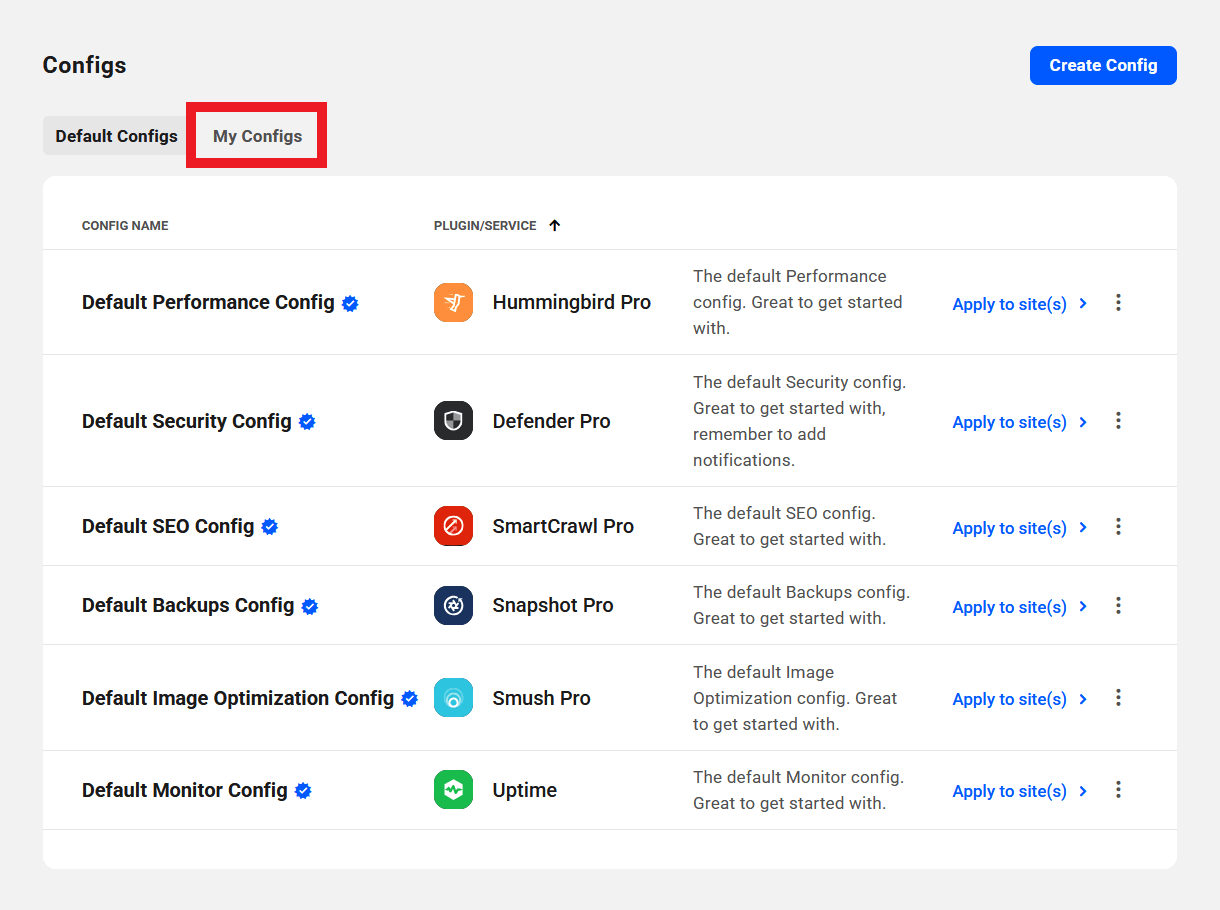Image resolution: width=1220 pixels, height=910 pixels.
Task: Click the Hummingbird Pro plugin icon
Action: click(453, 302)
